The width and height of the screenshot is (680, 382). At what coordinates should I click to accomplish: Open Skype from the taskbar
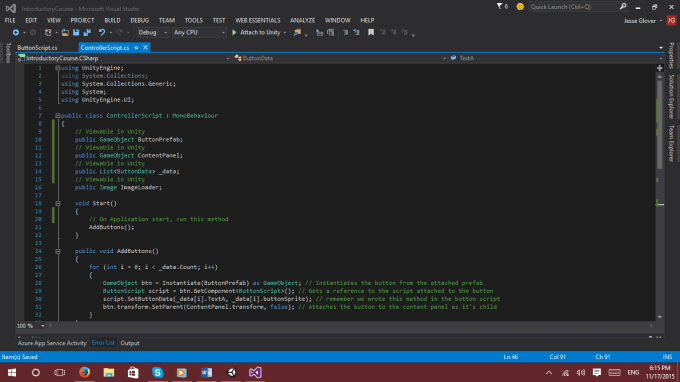(157, 372)
